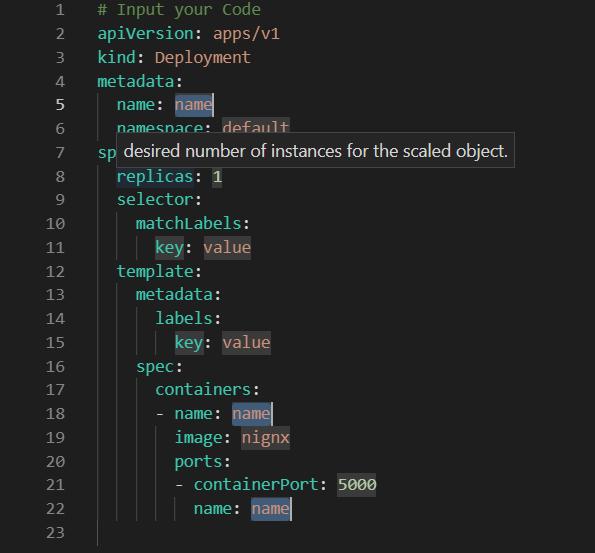Click line number 5 in the gutter
Screen dimensions: 595x553
(x=60, y=105)
